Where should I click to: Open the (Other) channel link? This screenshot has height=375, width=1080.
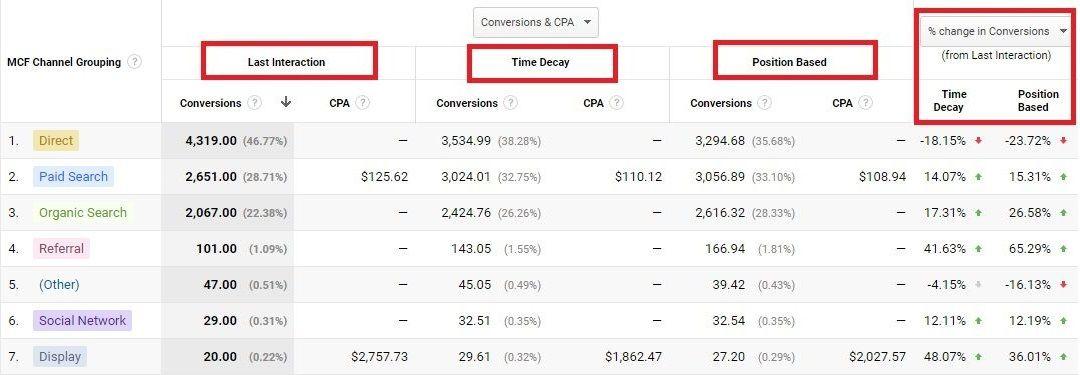(x=59, y=285)
